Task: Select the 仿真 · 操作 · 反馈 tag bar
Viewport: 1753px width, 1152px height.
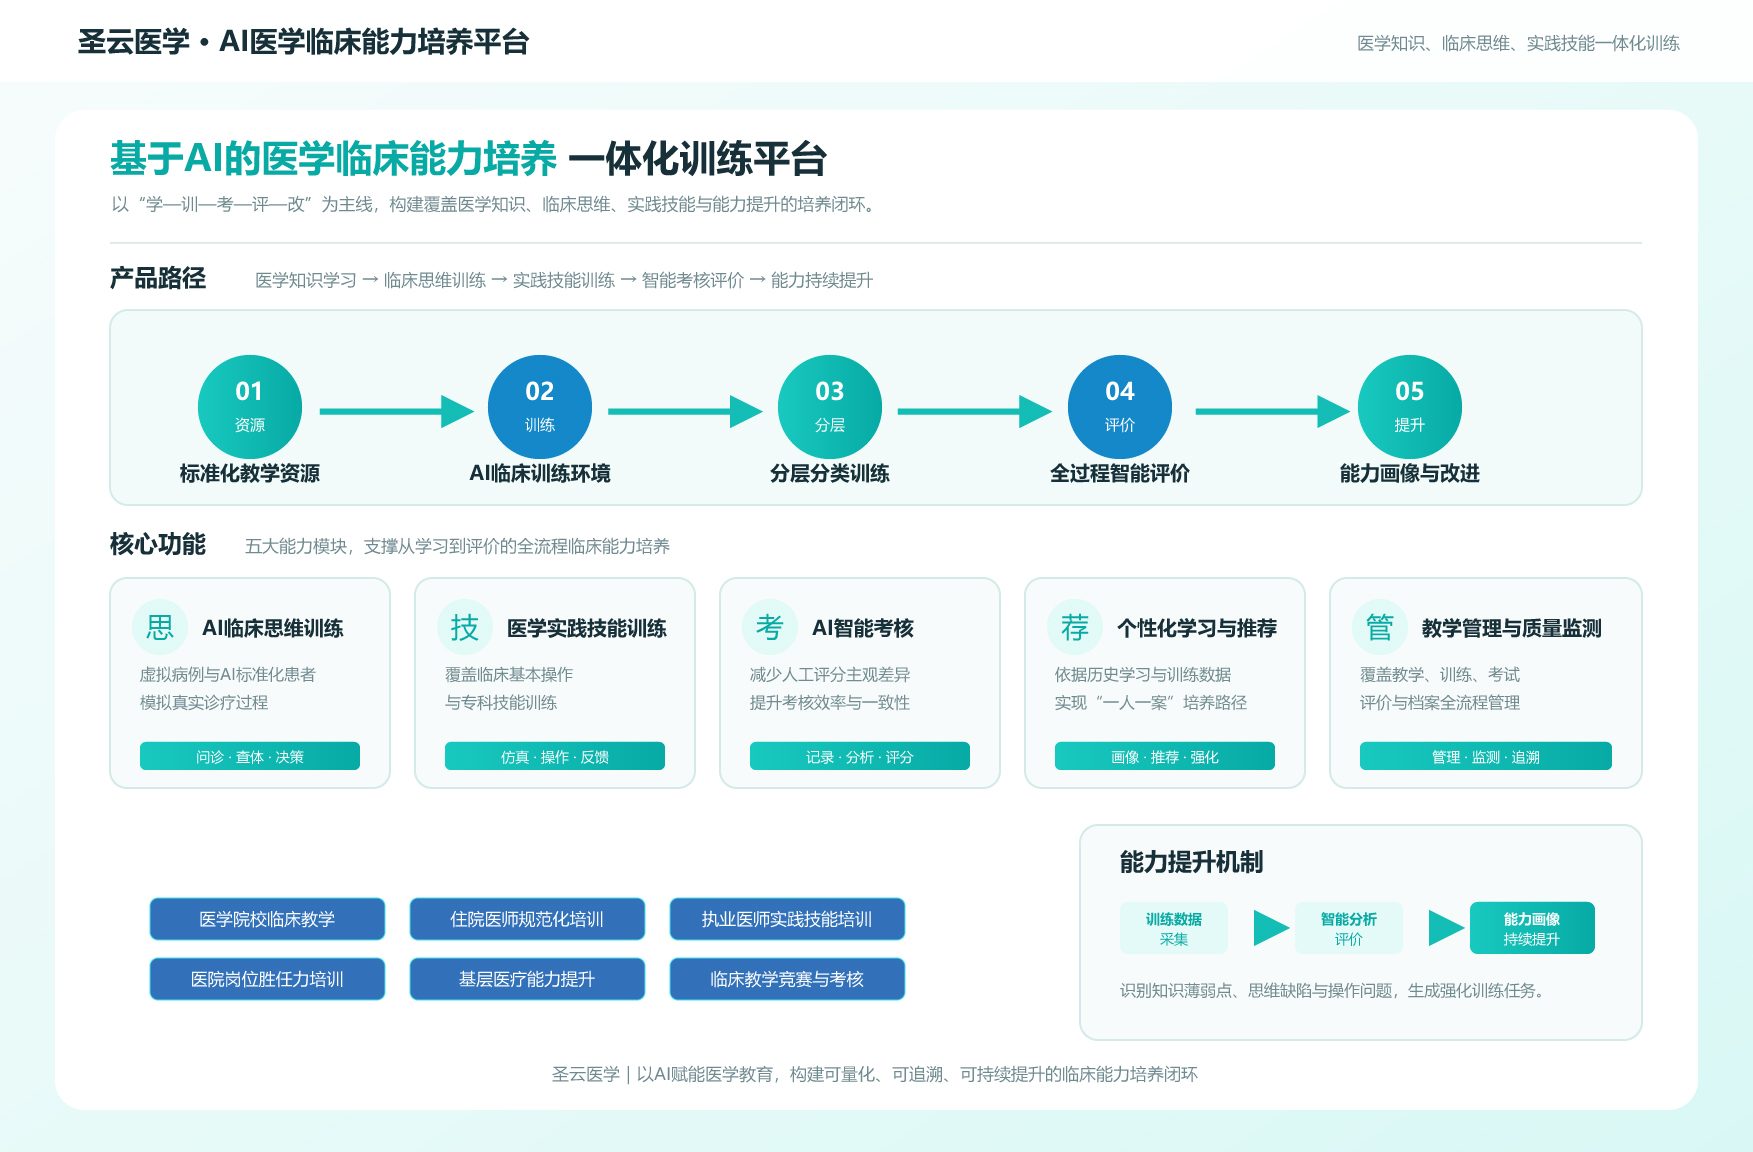Action: pyautogui.click(x=555, y=756)
